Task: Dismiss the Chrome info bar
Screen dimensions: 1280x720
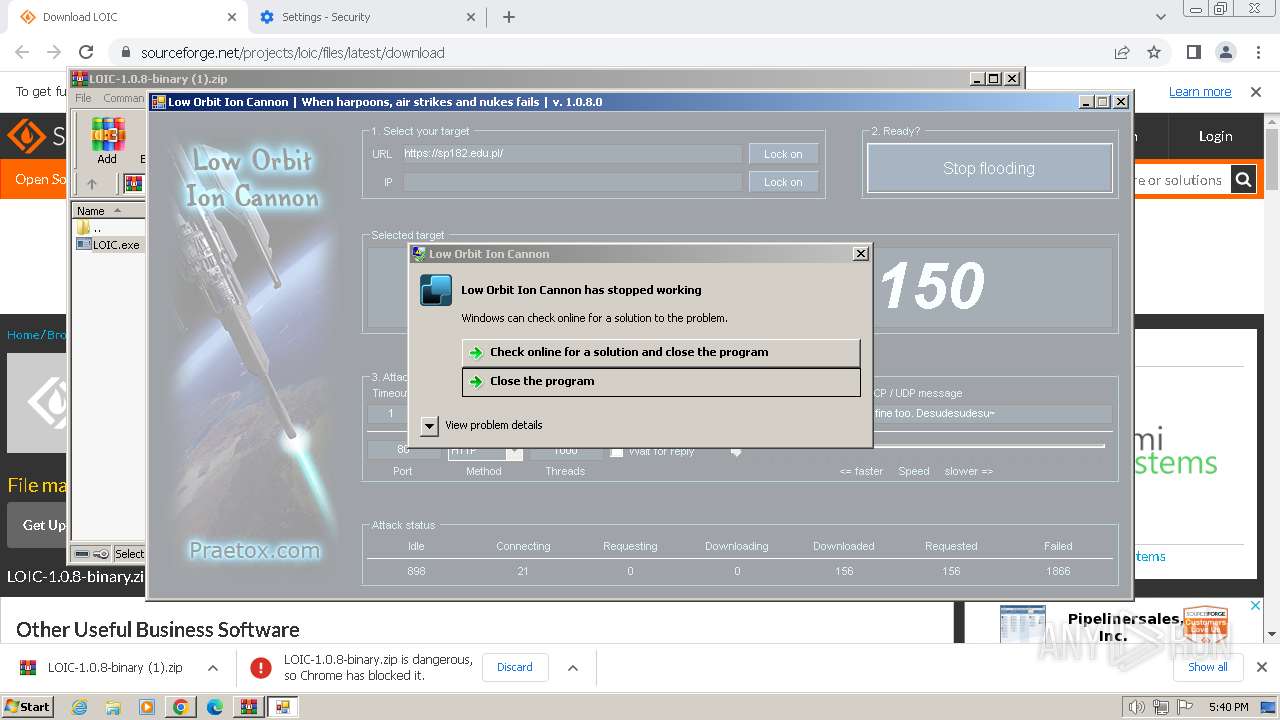Action: click(x=1256, y=91)
